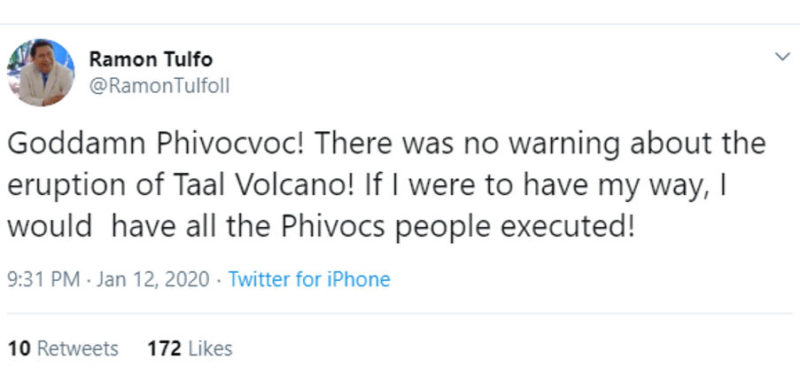The image size is (800, 375).
Task: Open the Twitter for iPhone source link
Action: point(309,280)
